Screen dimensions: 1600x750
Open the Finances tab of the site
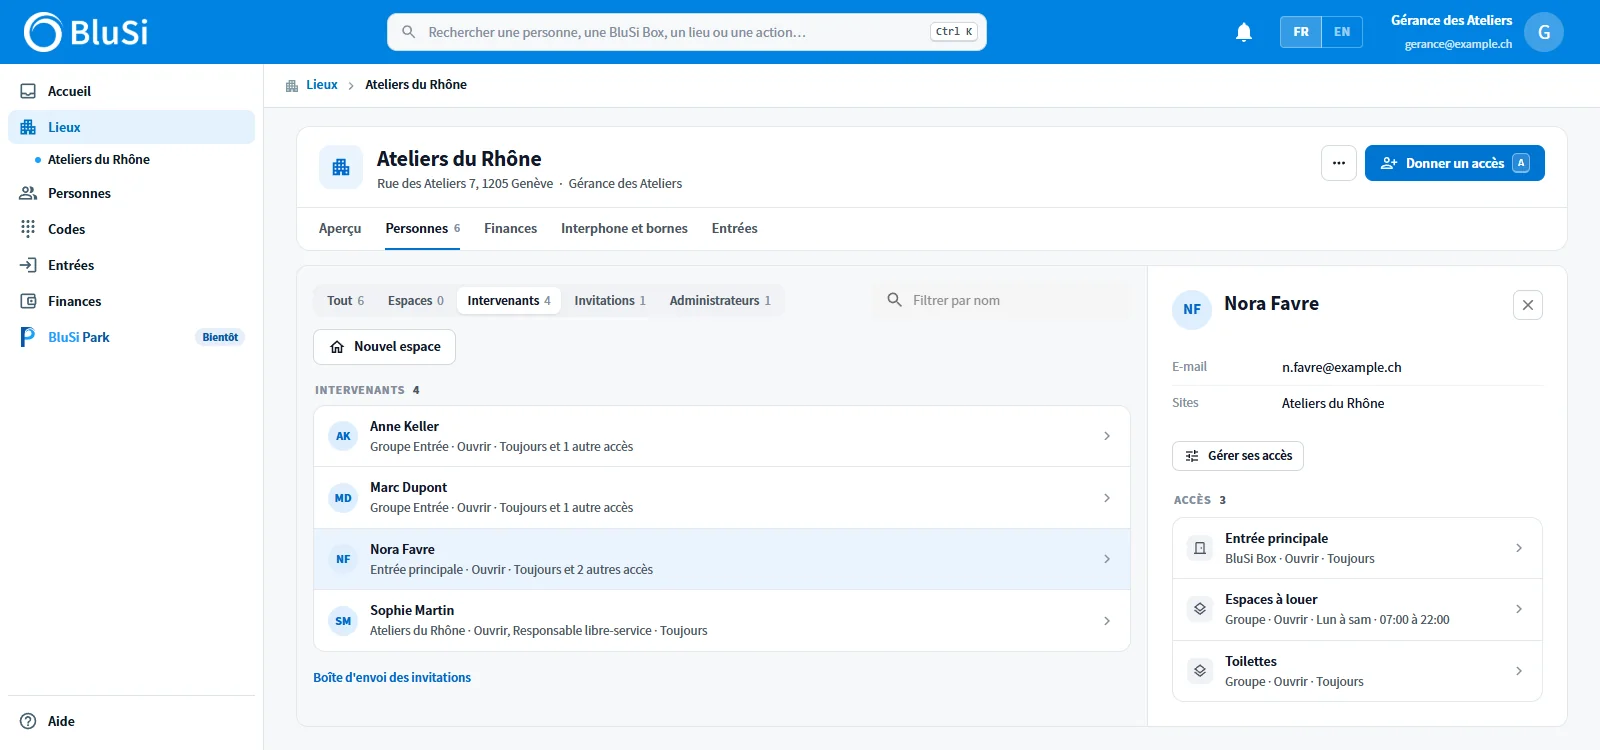[511, 229]
